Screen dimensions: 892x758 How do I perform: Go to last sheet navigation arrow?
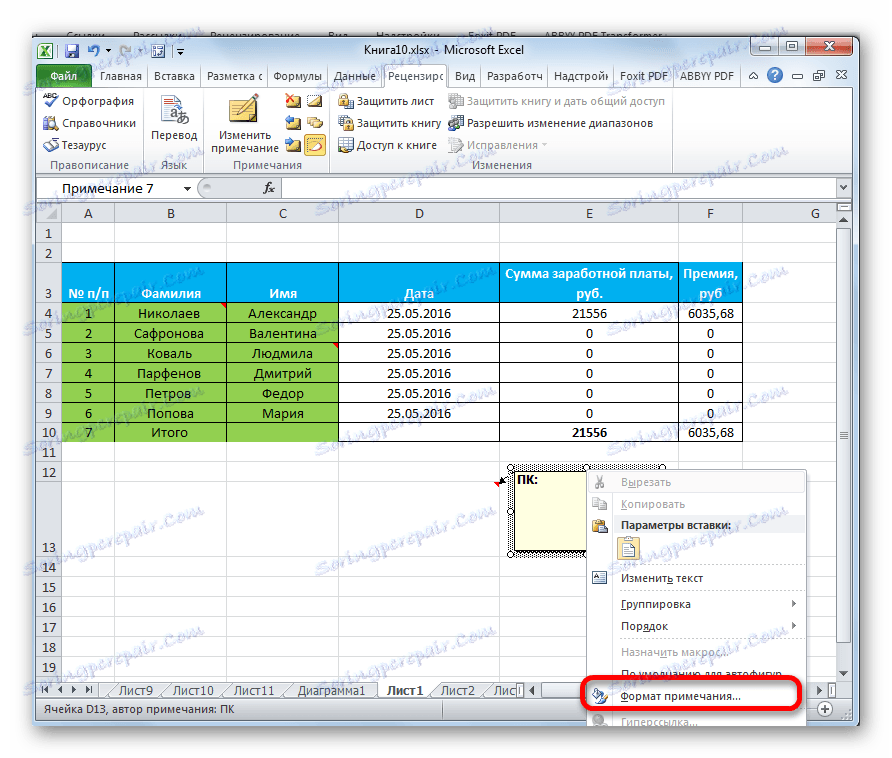pos(88,690)
